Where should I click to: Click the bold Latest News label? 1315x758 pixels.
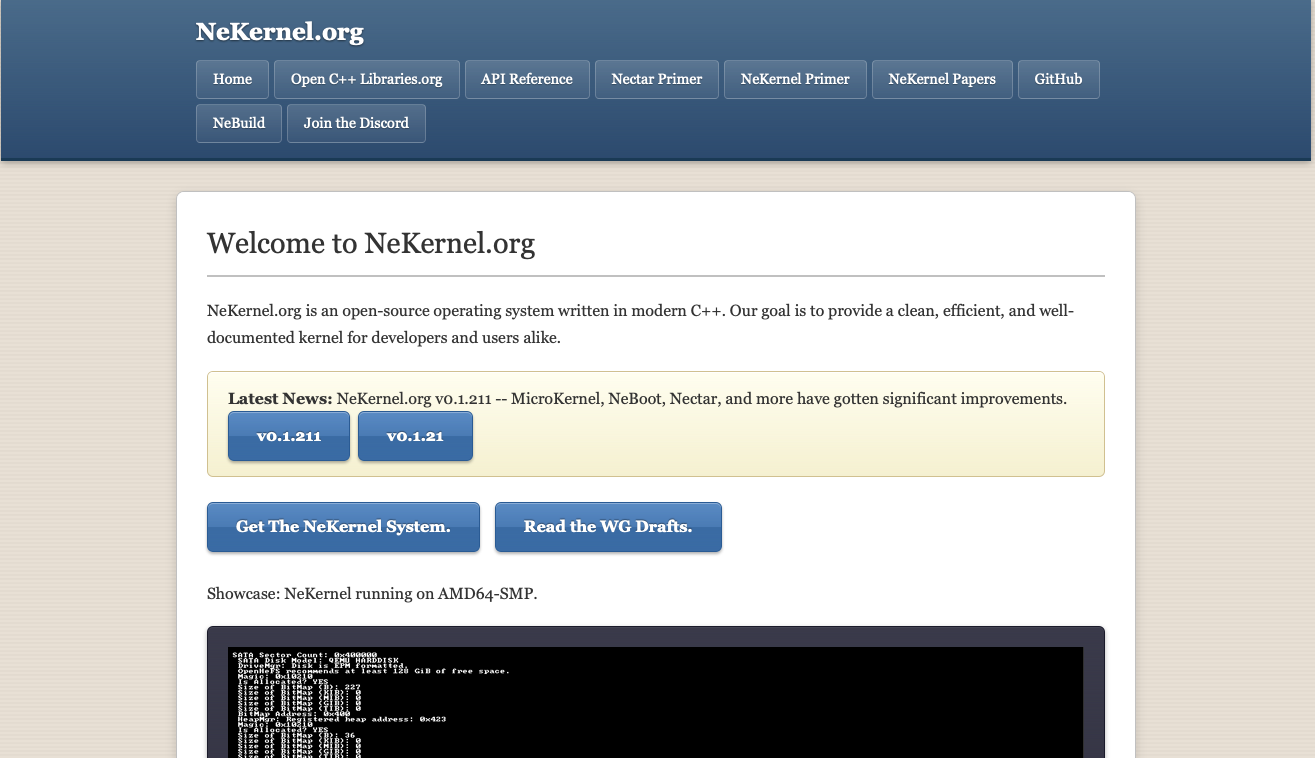click(x=280, y=398)
